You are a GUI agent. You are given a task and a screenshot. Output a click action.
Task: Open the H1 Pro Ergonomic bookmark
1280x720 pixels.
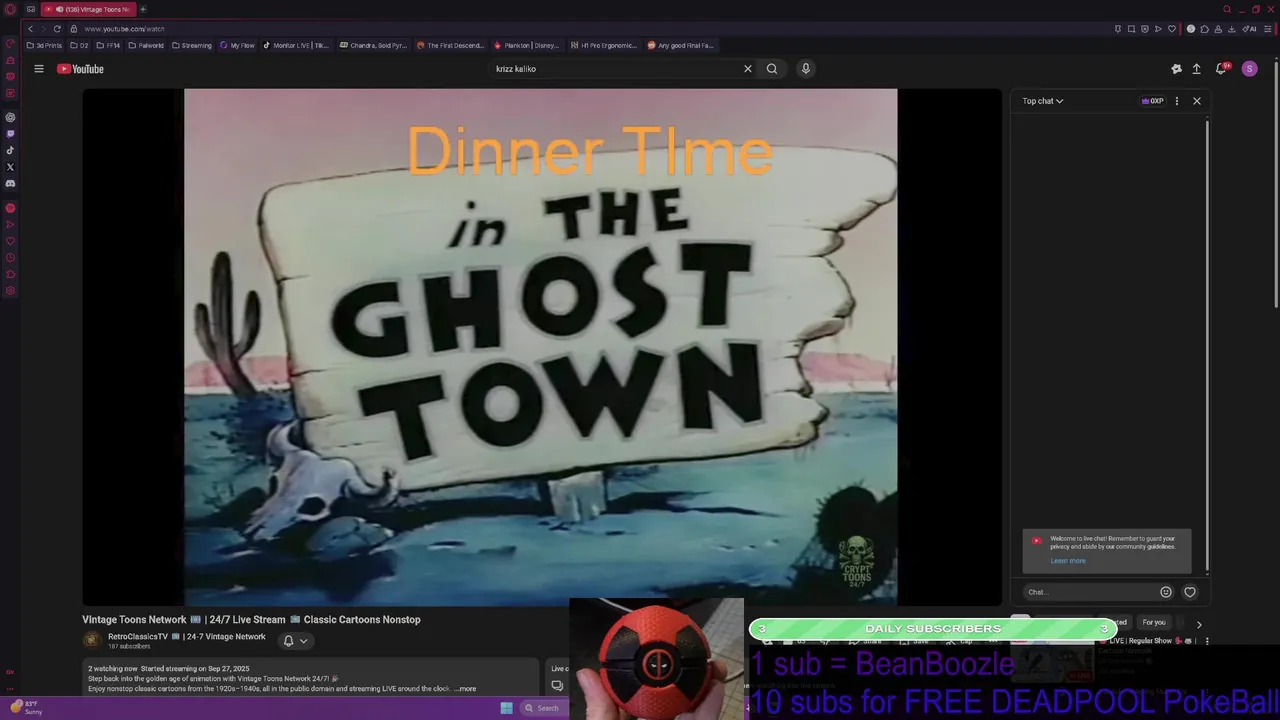[603, 45]
